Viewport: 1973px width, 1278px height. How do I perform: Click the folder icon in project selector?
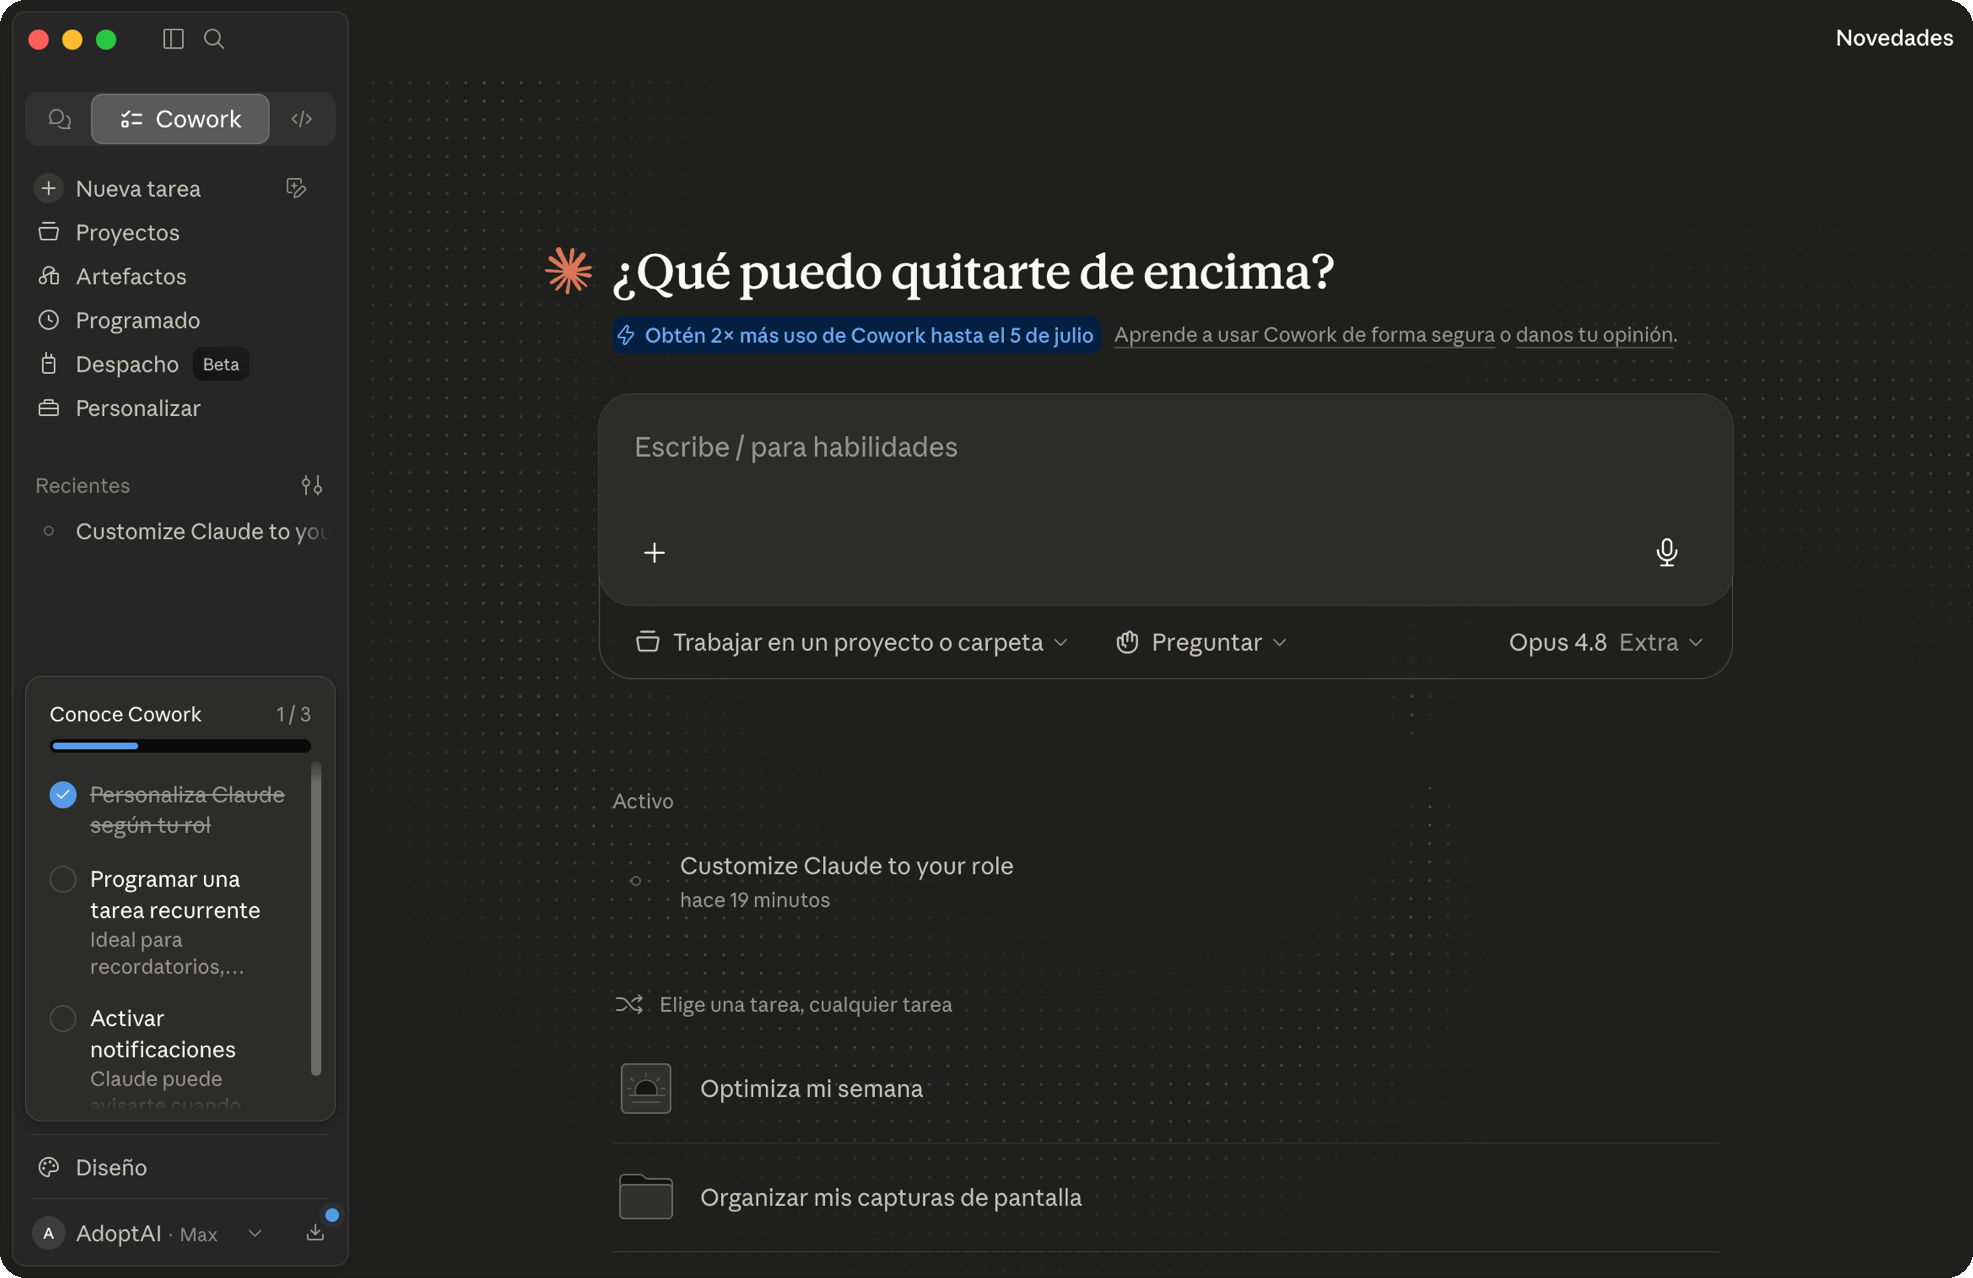(648, 642)
